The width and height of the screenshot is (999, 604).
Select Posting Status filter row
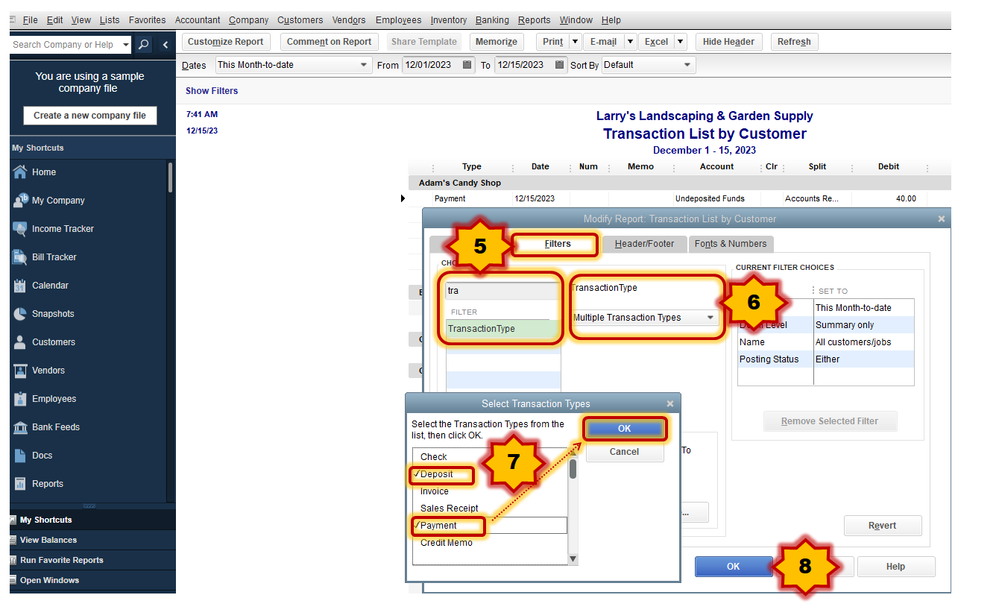(x=826, y=360)
